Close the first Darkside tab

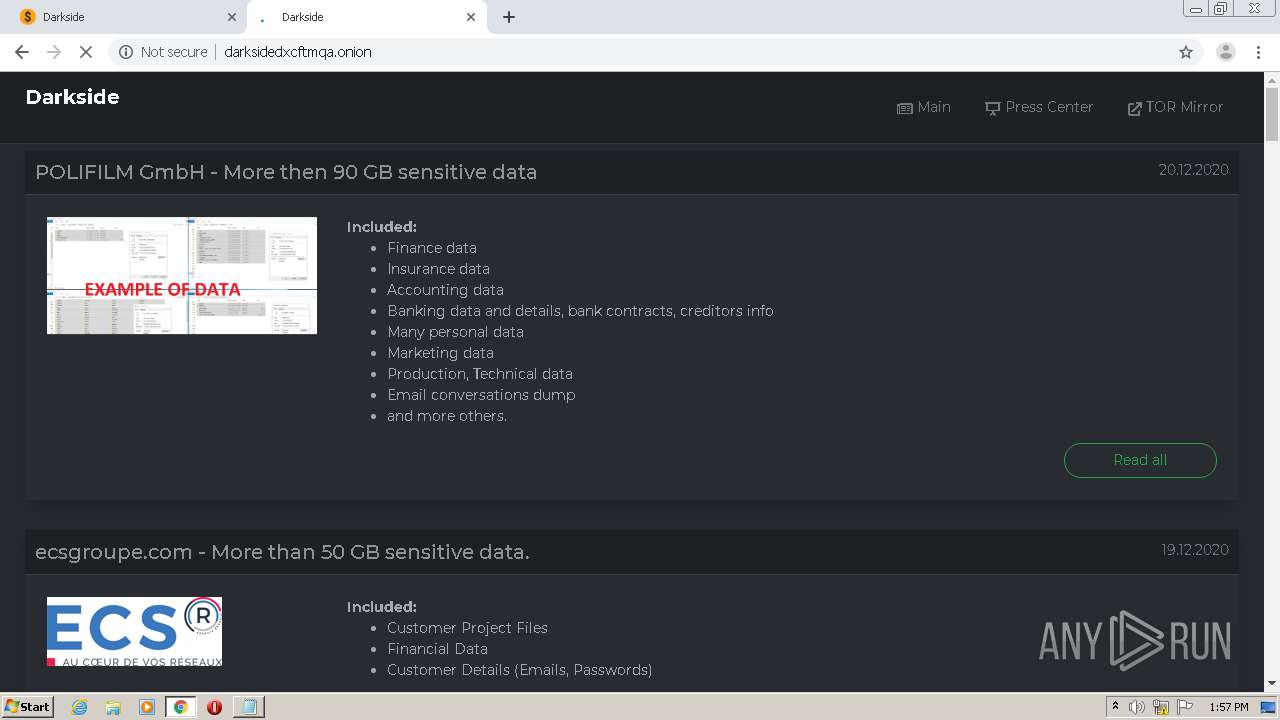pos(232,17)
